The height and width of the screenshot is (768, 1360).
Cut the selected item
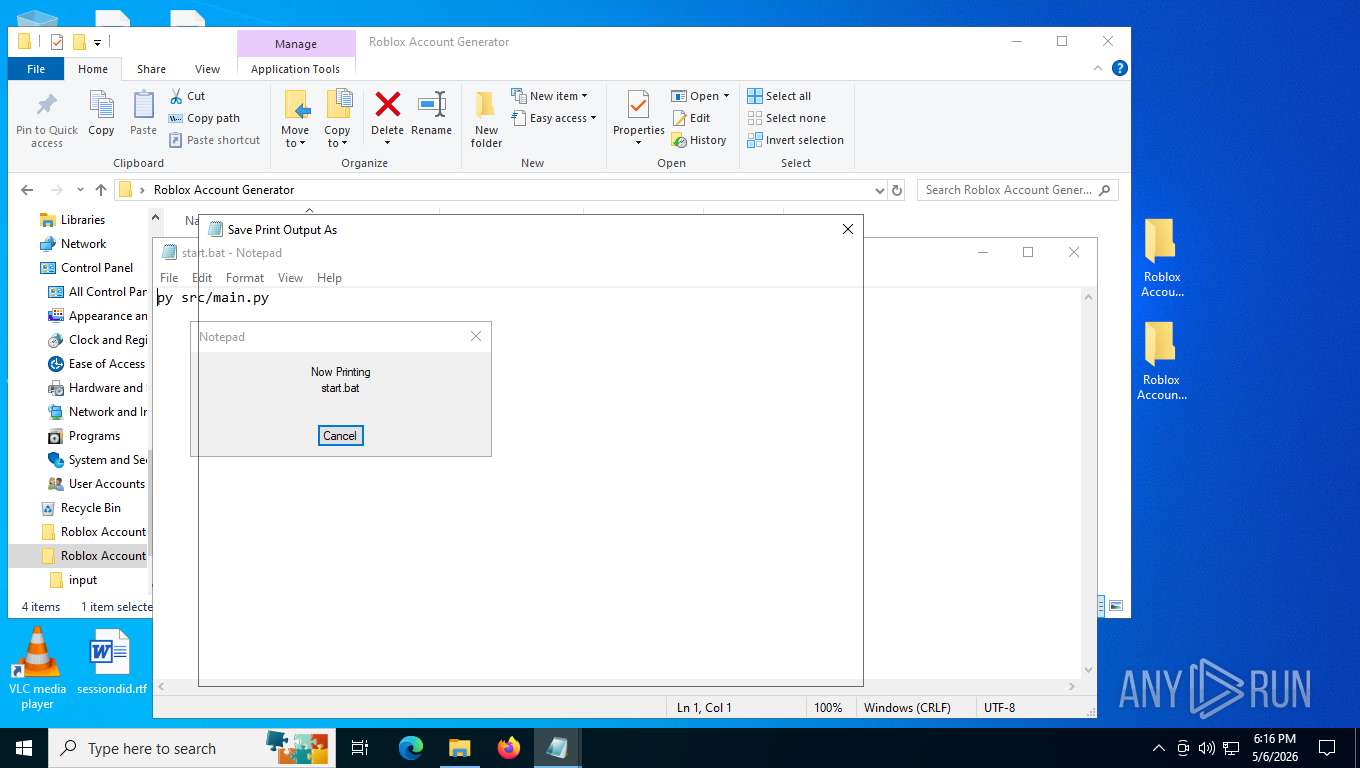(187, 96)
